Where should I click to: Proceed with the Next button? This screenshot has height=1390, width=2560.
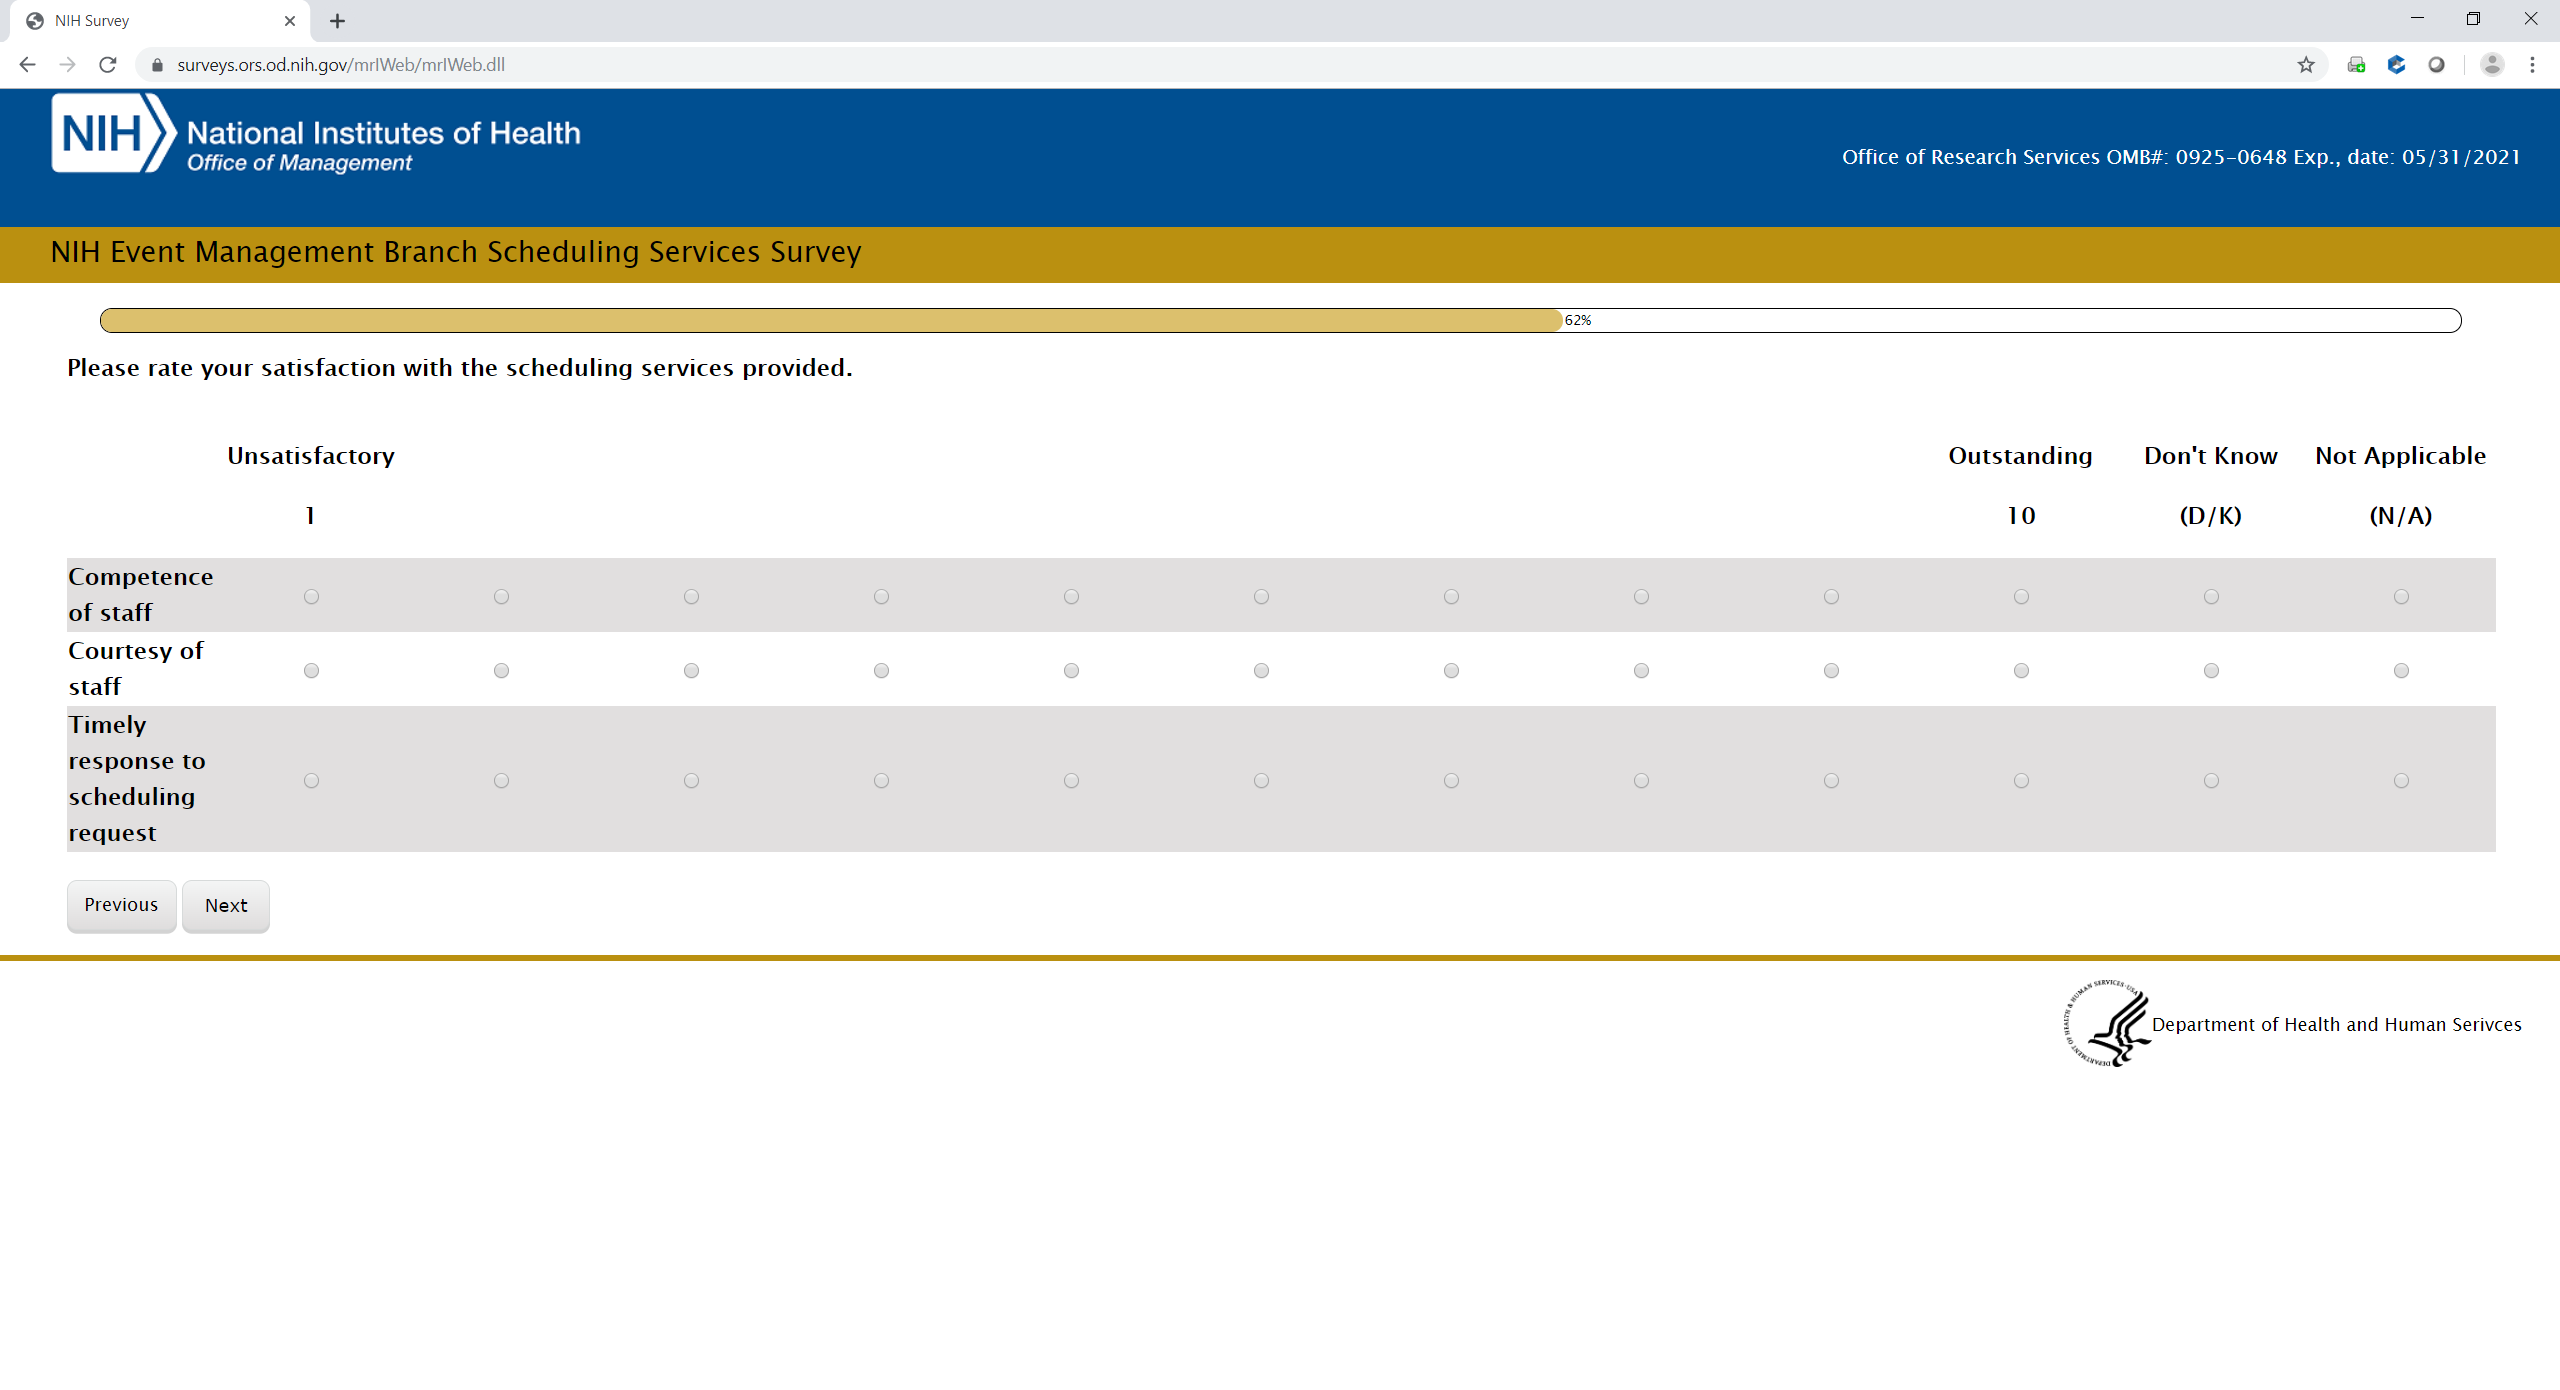tap(226, 905)
